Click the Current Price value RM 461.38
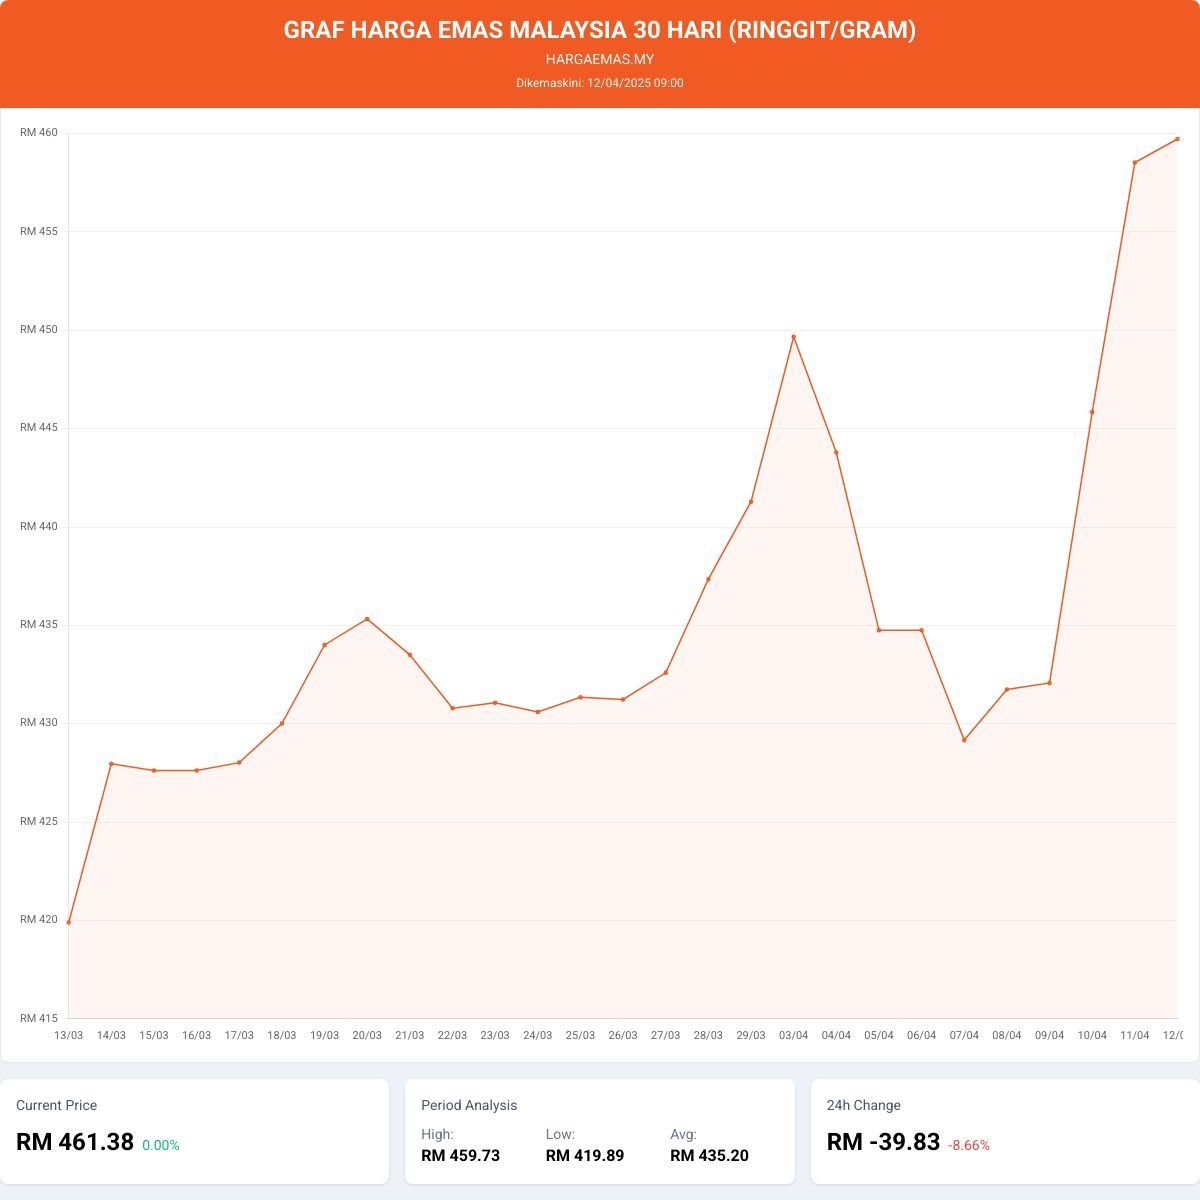Image resolution: width=1200 pixels, height=1200 pixels. click(75, 1142)
